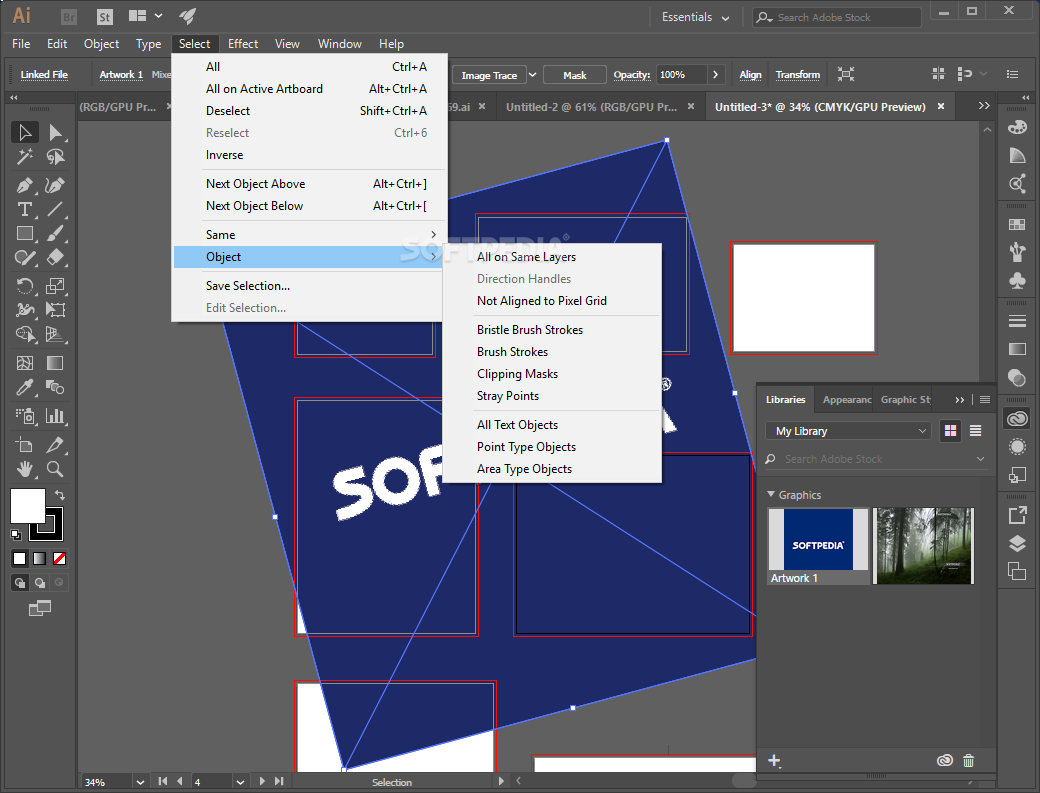Switch library to grid view

(950, 431)
